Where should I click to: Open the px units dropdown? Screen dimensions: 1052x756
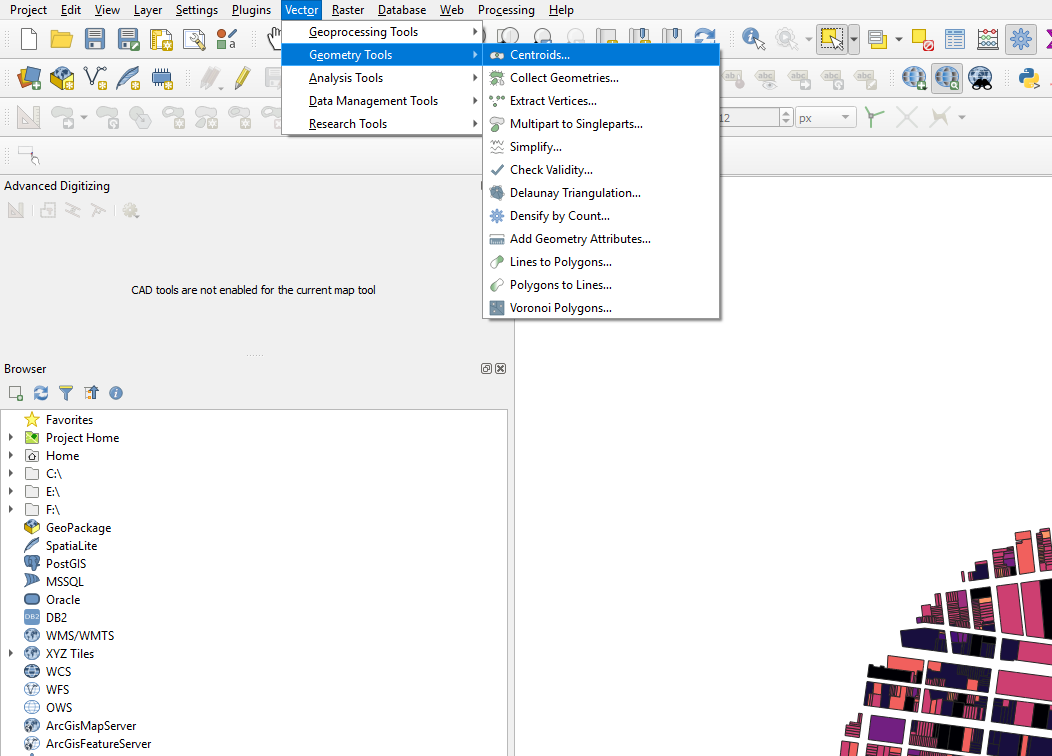[x=825, y=118]
